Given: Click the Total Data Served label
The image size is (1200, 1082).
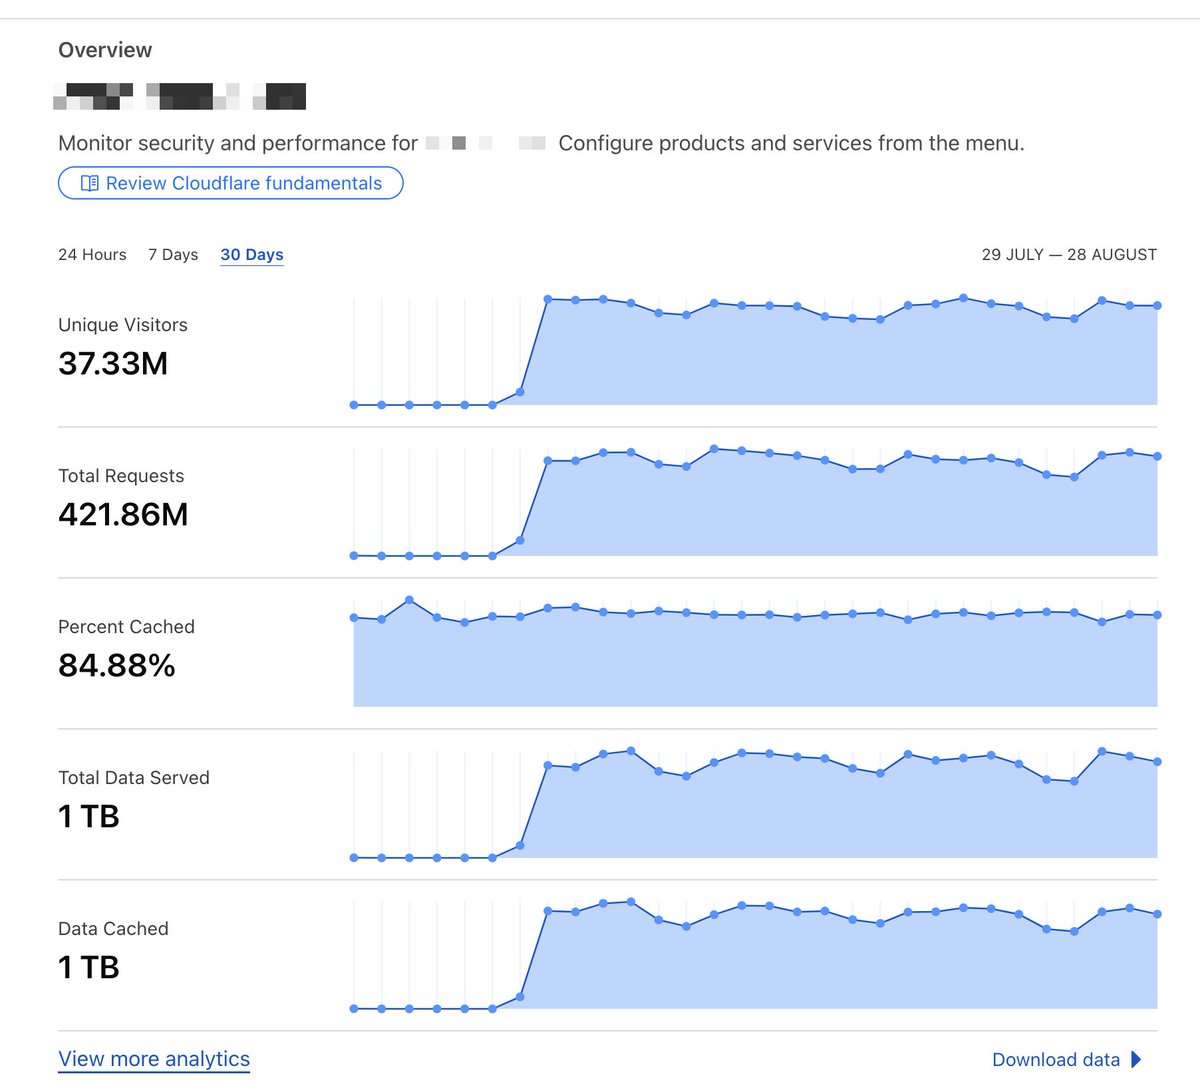Looking at the screenshot, I should [x=134, y=778].
